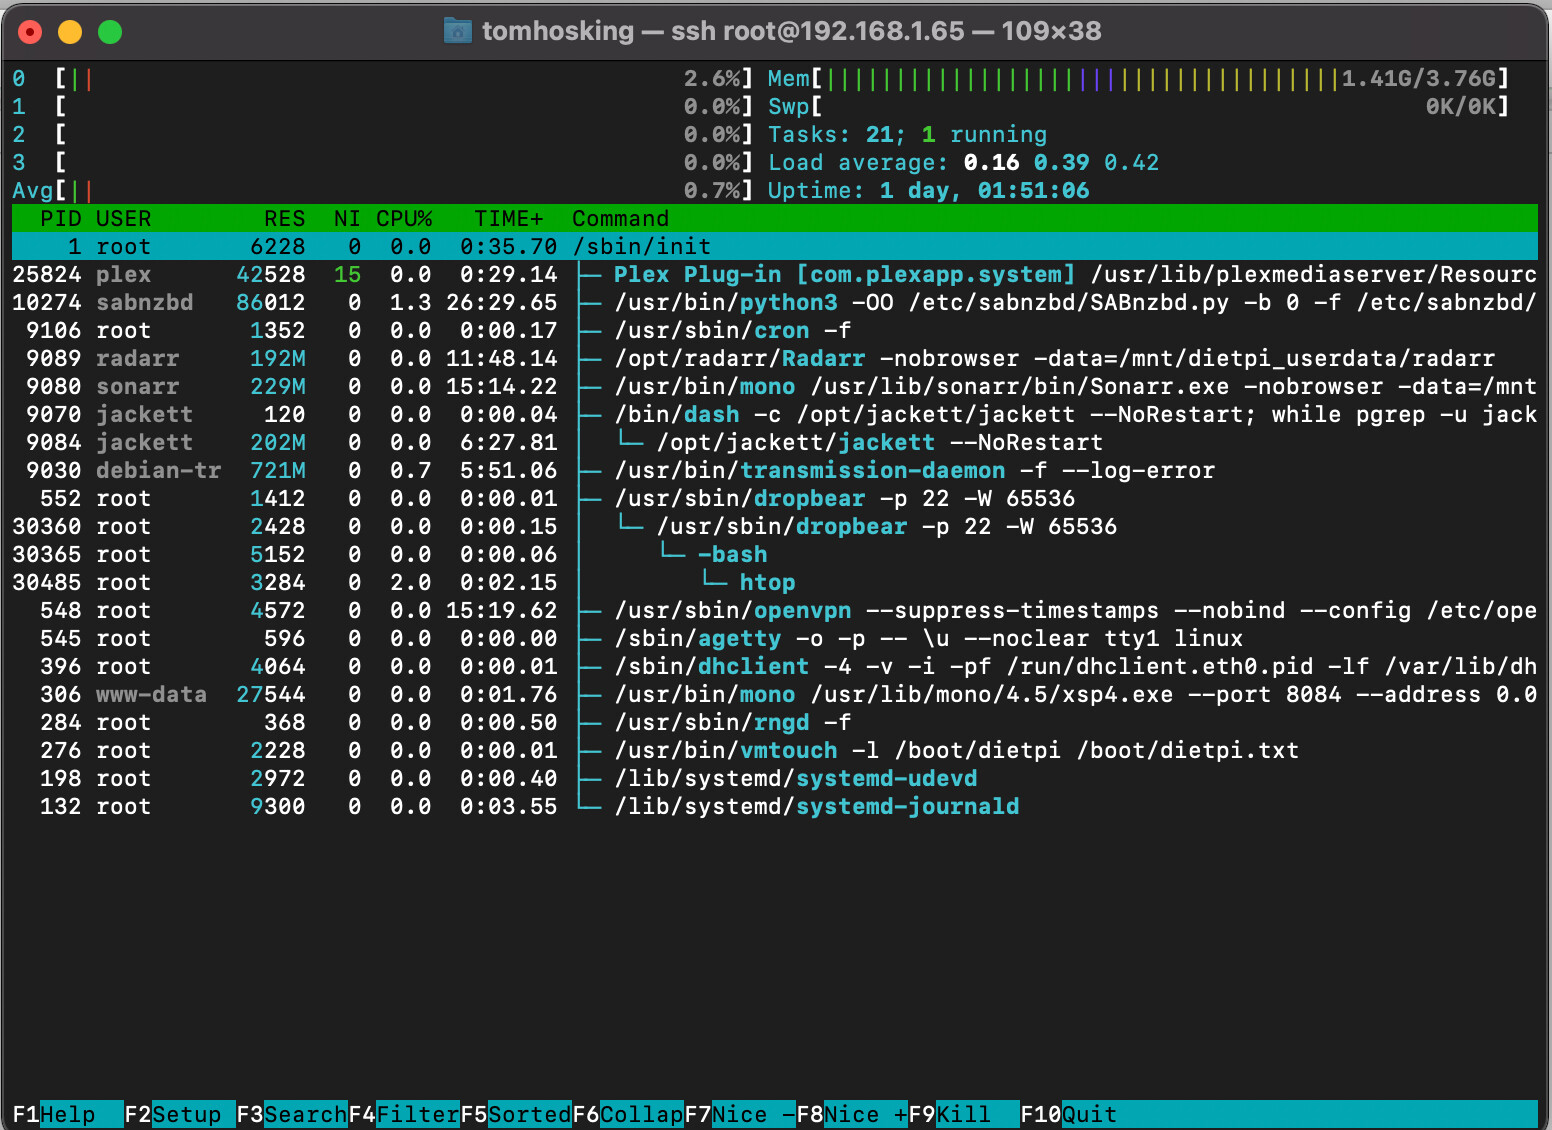Click the 26:29.65 TIME+ value for sabnzbd
1552x1130 pixels.
coord(502,302)
